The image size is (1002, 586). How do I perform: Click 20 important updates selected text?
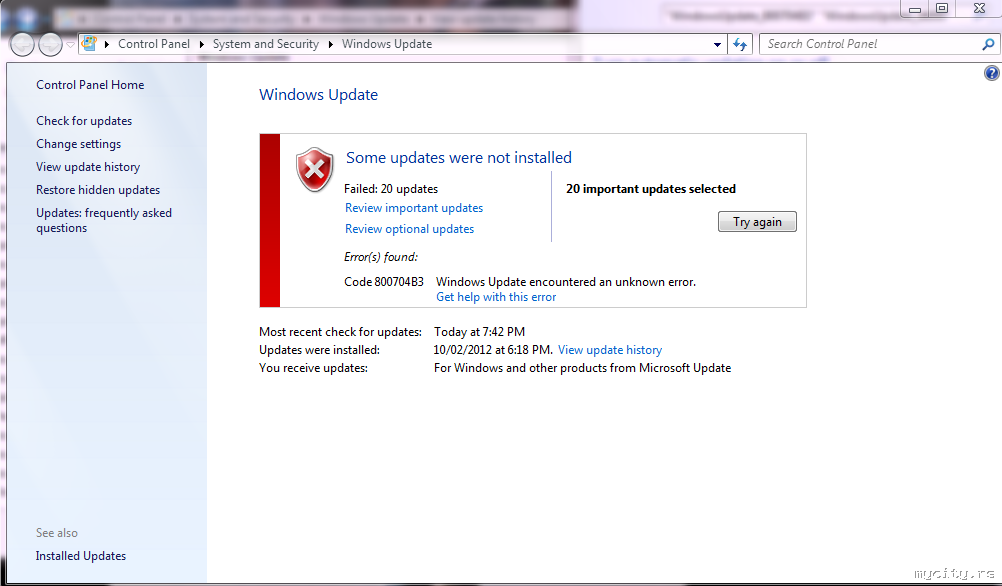651,189
